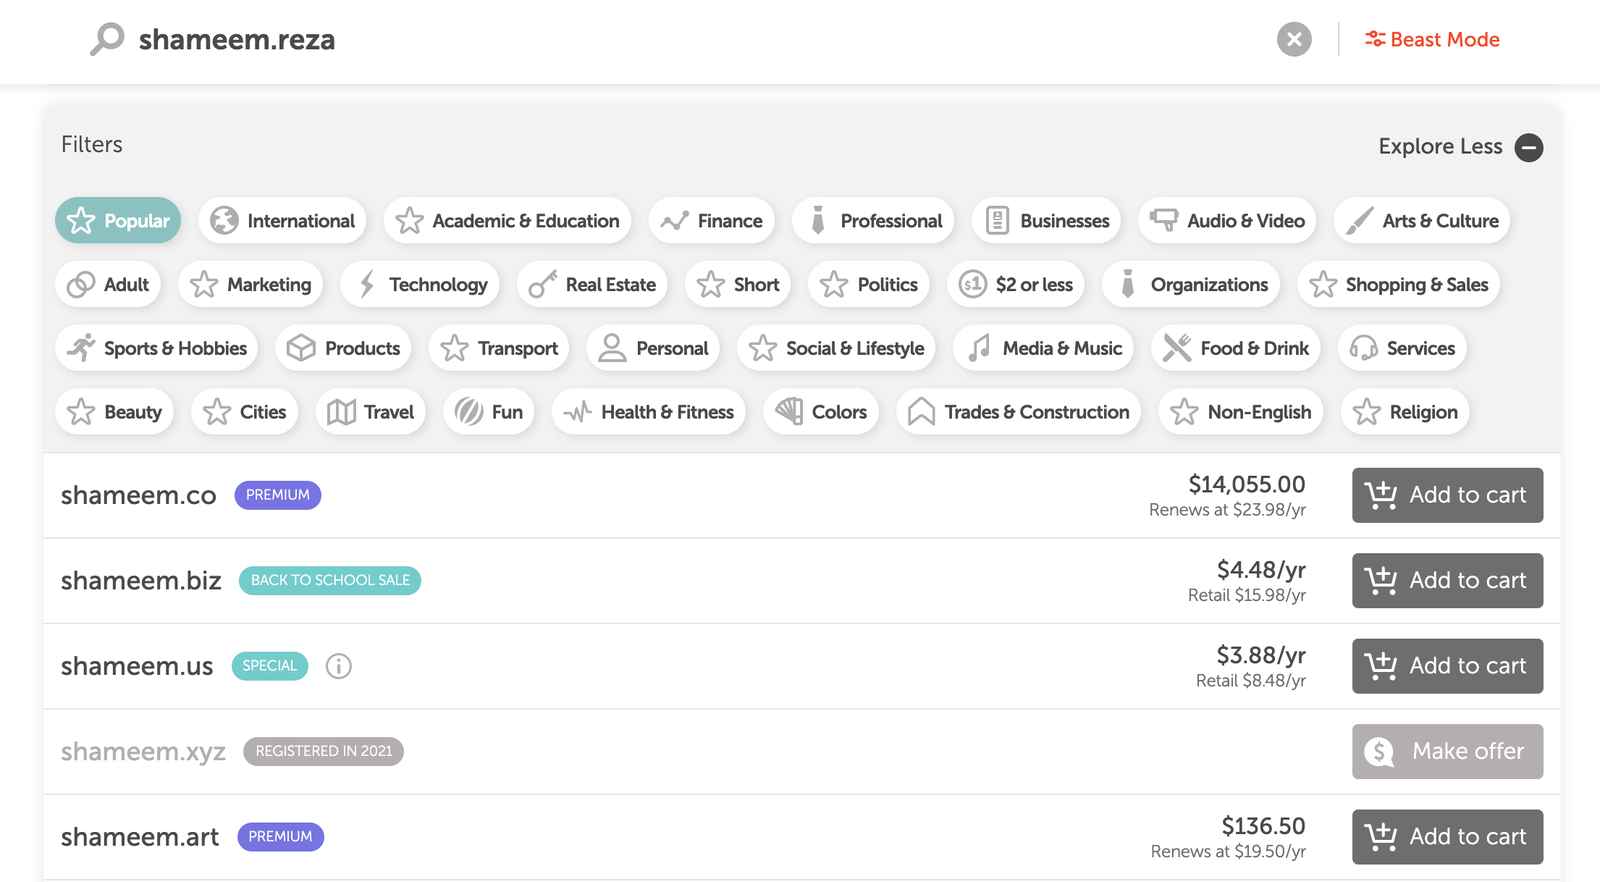Click PREMIUM badge on shameem.art

[x=280, y=837]
